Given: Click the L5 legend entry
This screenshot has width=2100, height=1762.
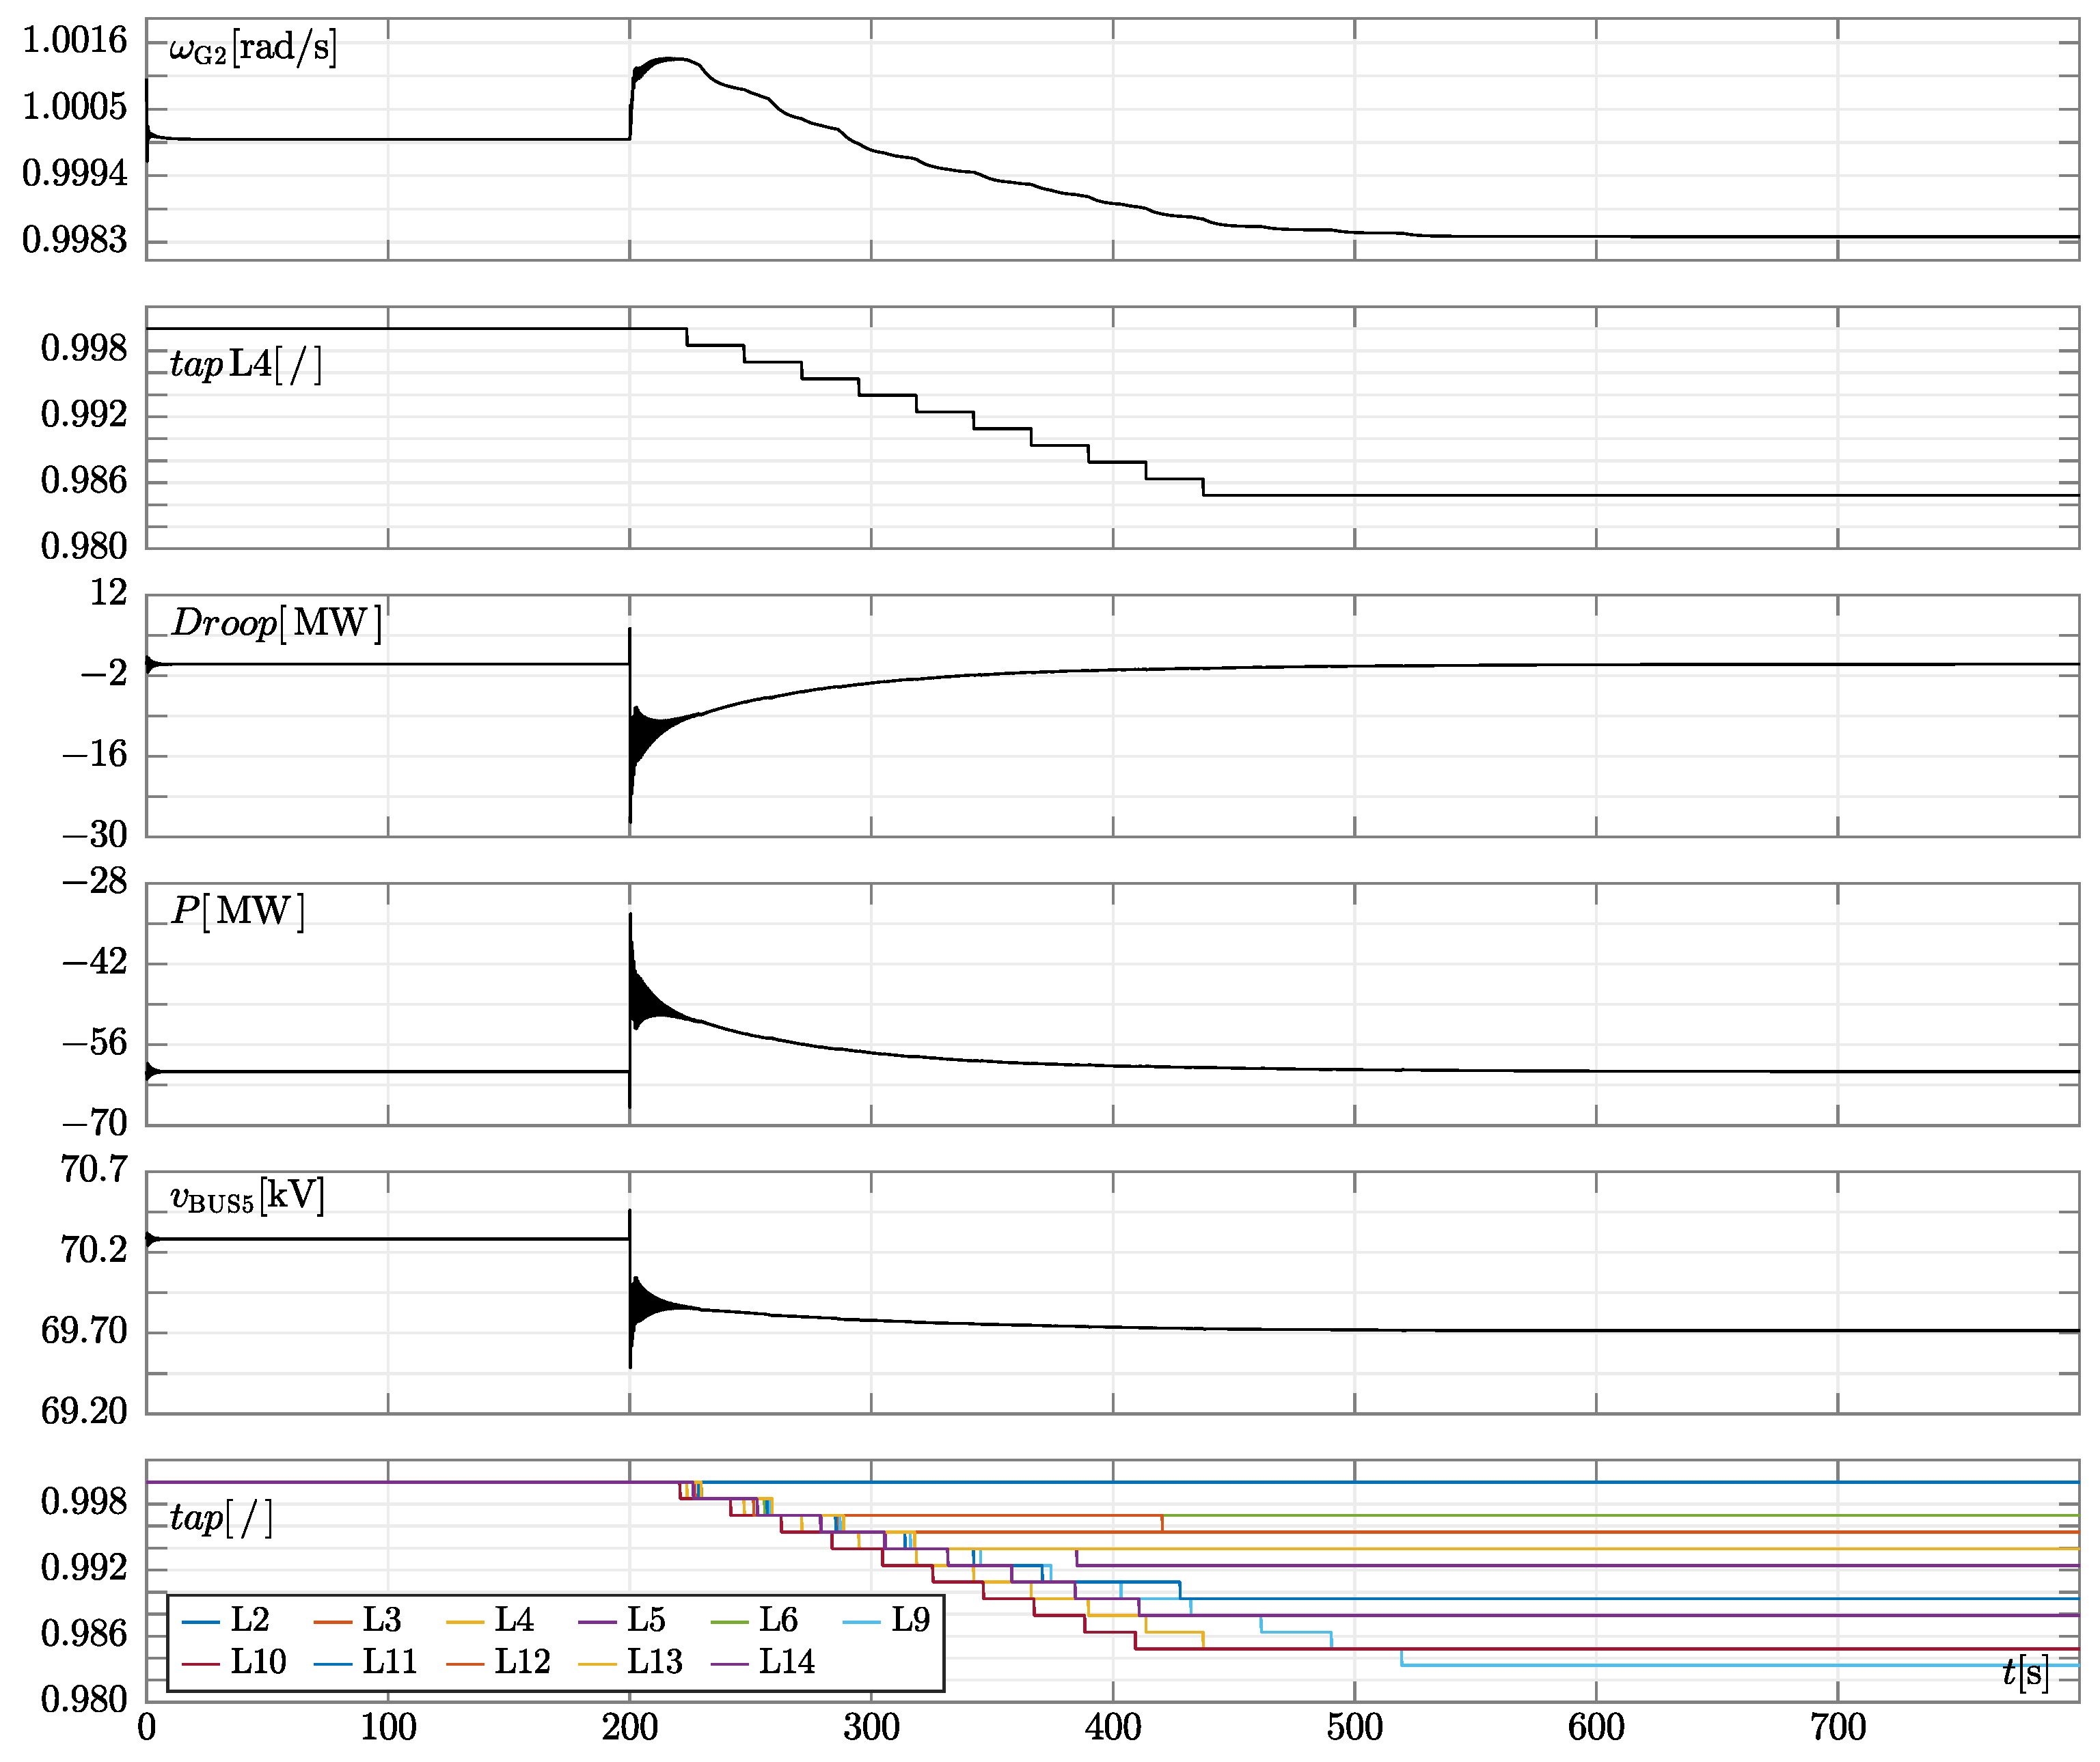Looking at the screenshot, I should 646,1620.
